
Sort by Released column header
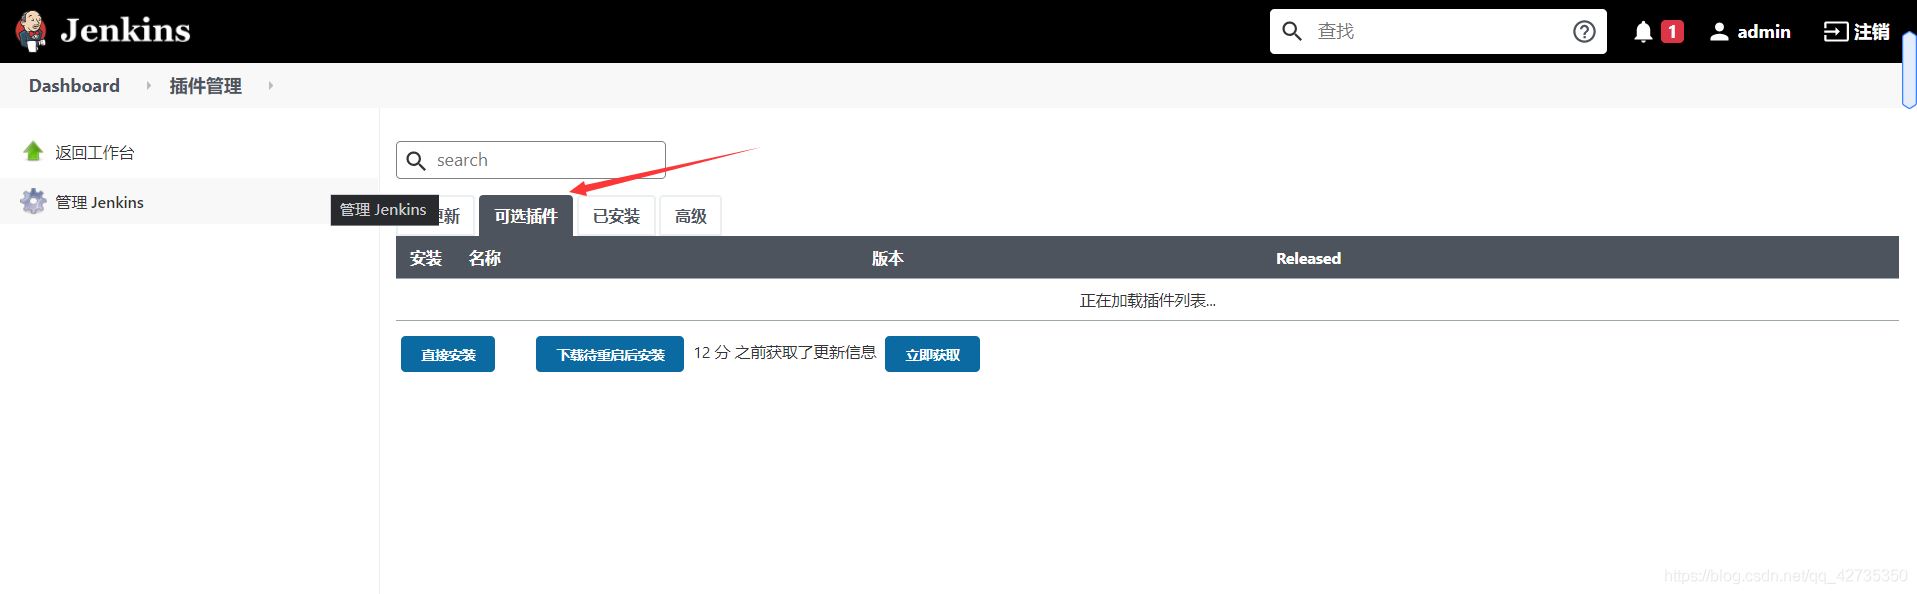point(1308,258)
